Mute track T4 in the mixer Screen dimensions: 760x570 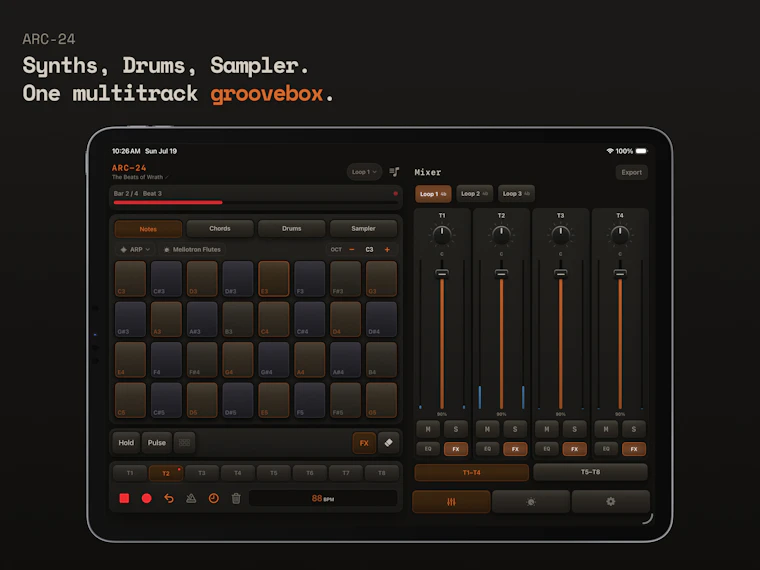point(606,429)
